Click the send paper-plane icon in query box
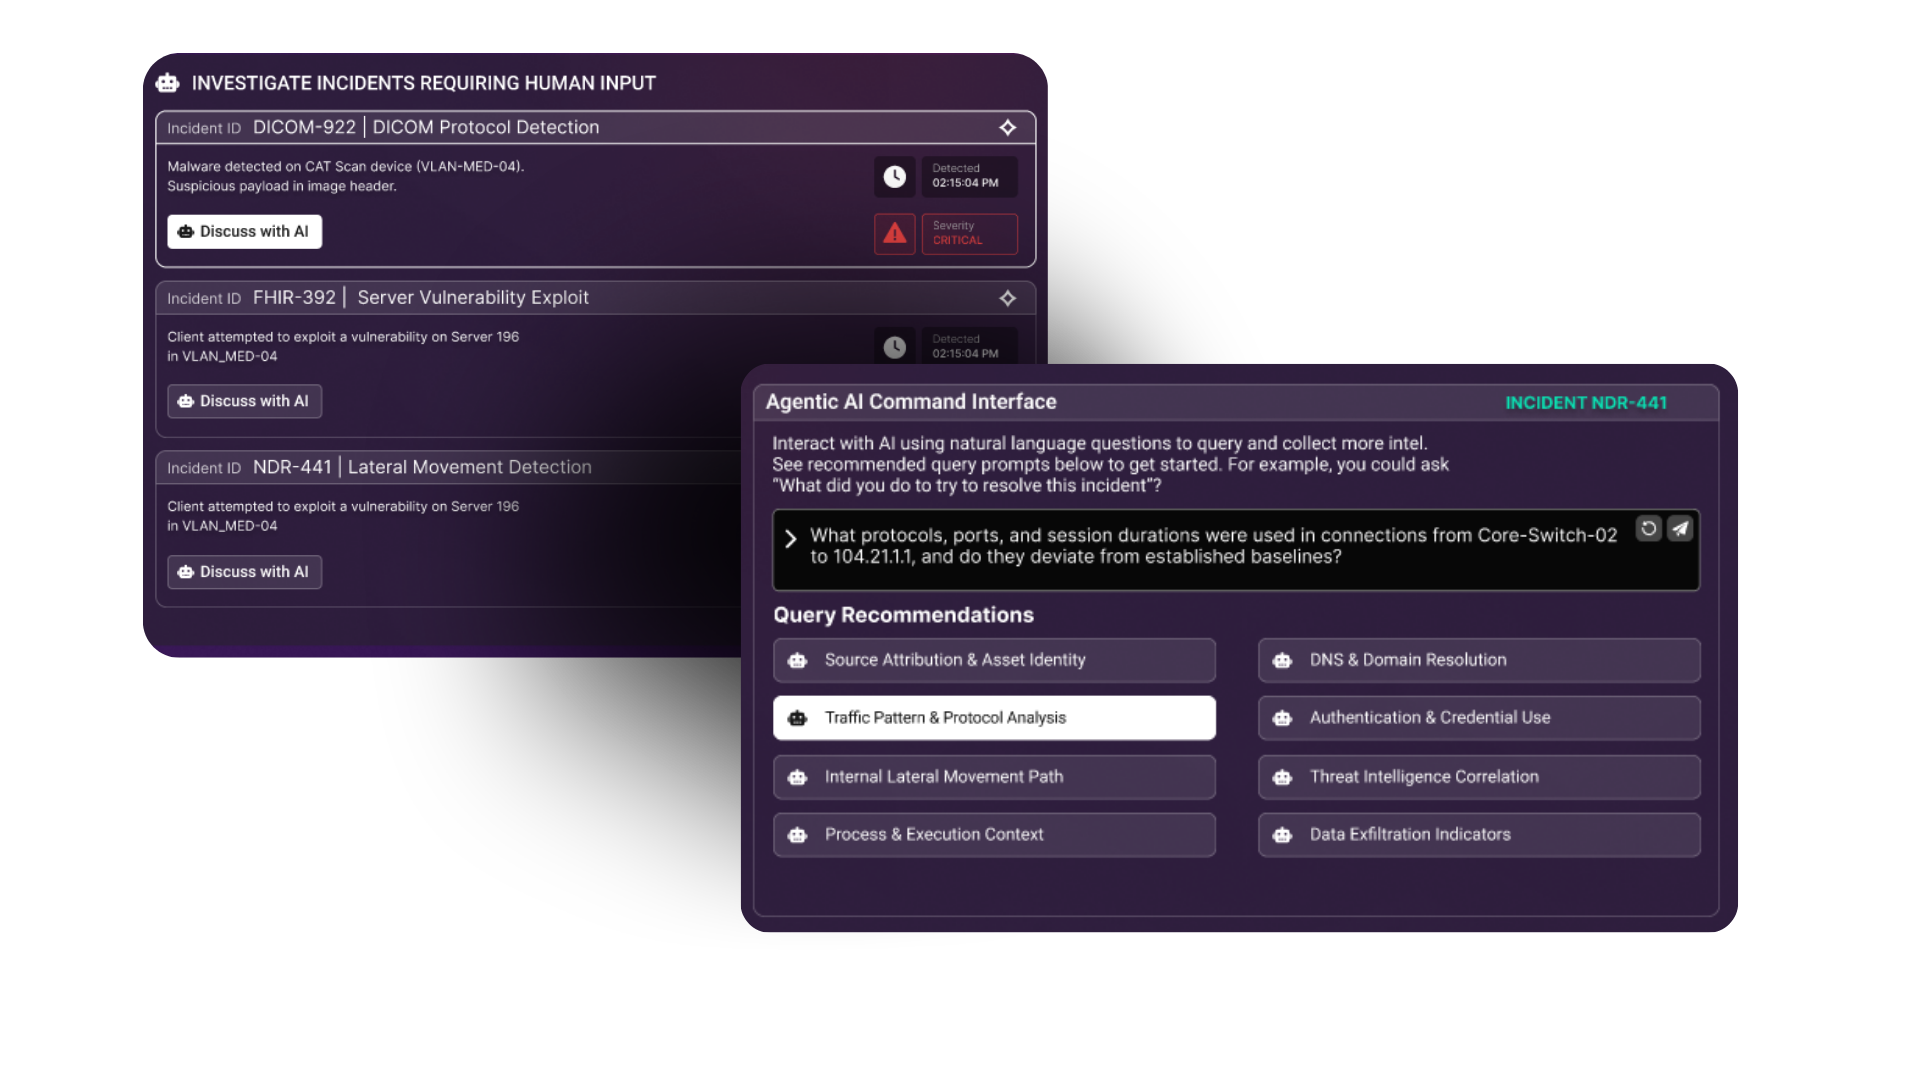 [1680, 528]
